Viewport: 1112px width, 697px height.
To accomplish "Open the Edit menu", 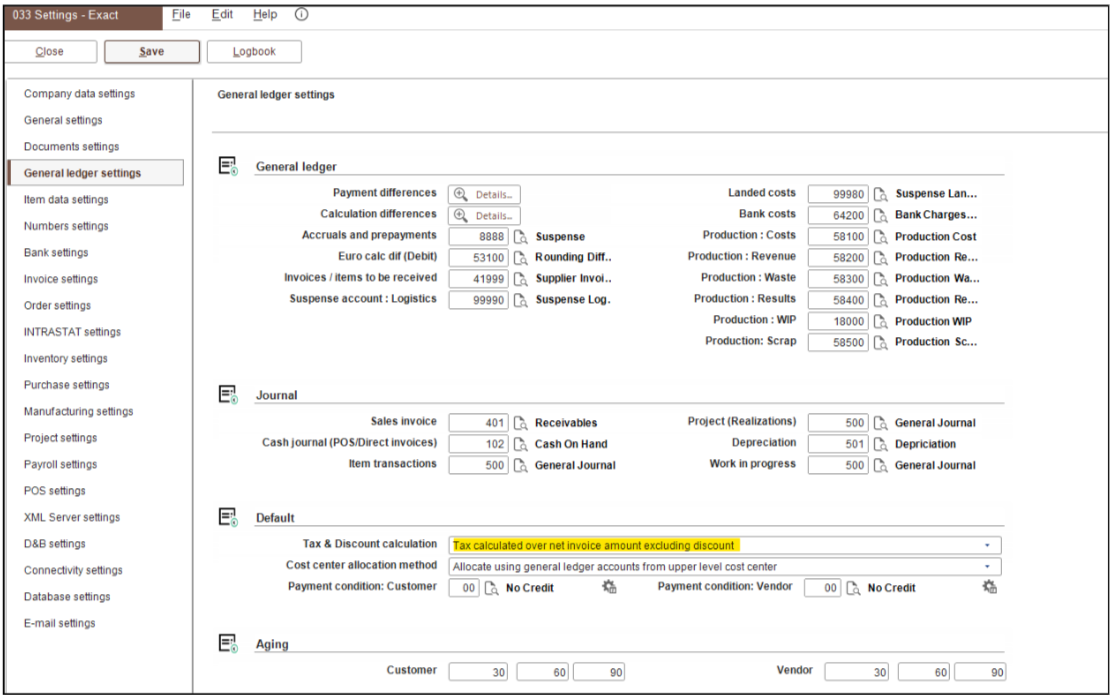I will click(222, 15).
